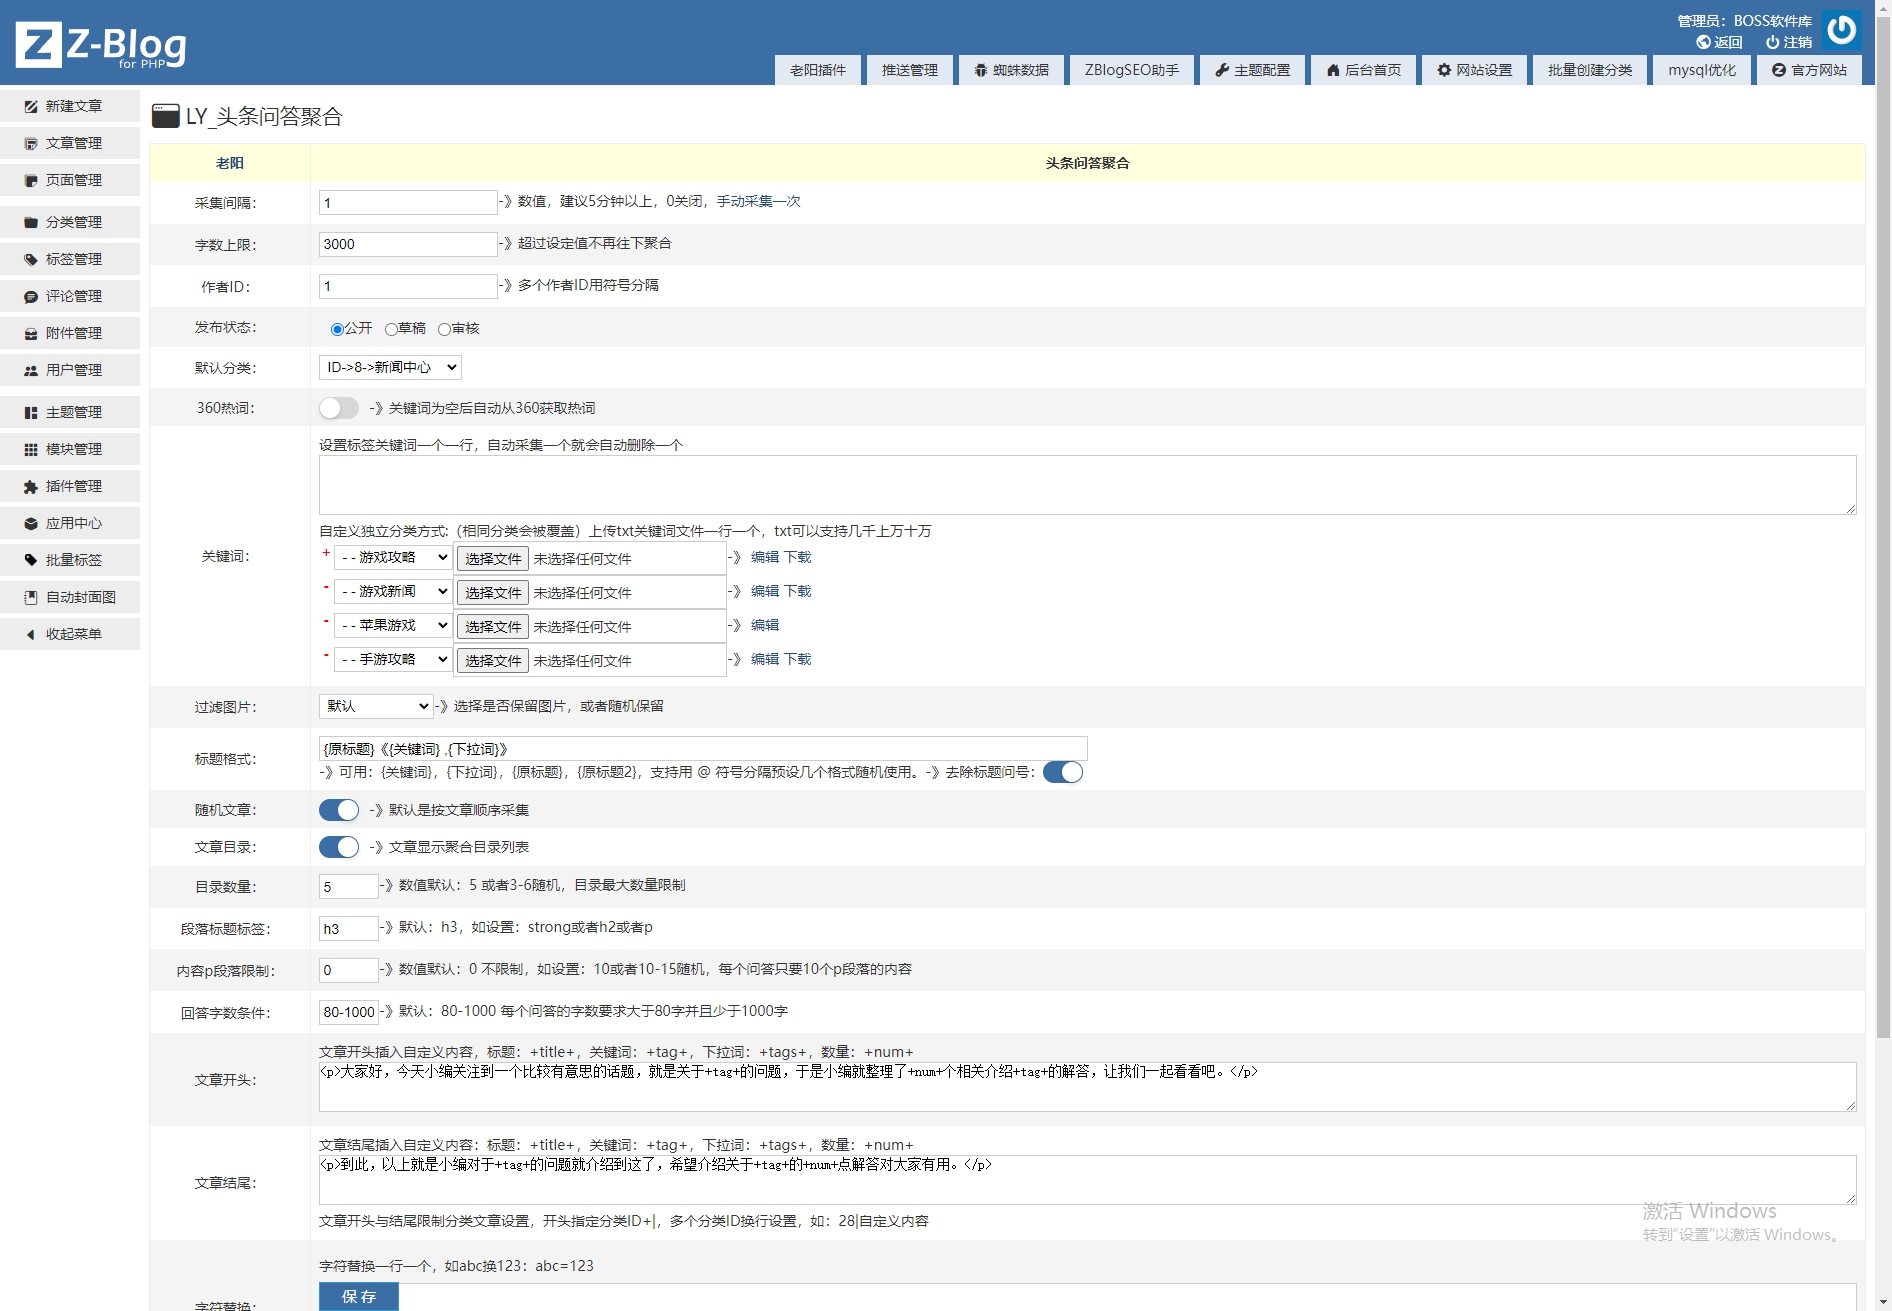Click the 采集间隔 input field
This screenshot has width=1892, height=1311.
click(x=408, y=202)
